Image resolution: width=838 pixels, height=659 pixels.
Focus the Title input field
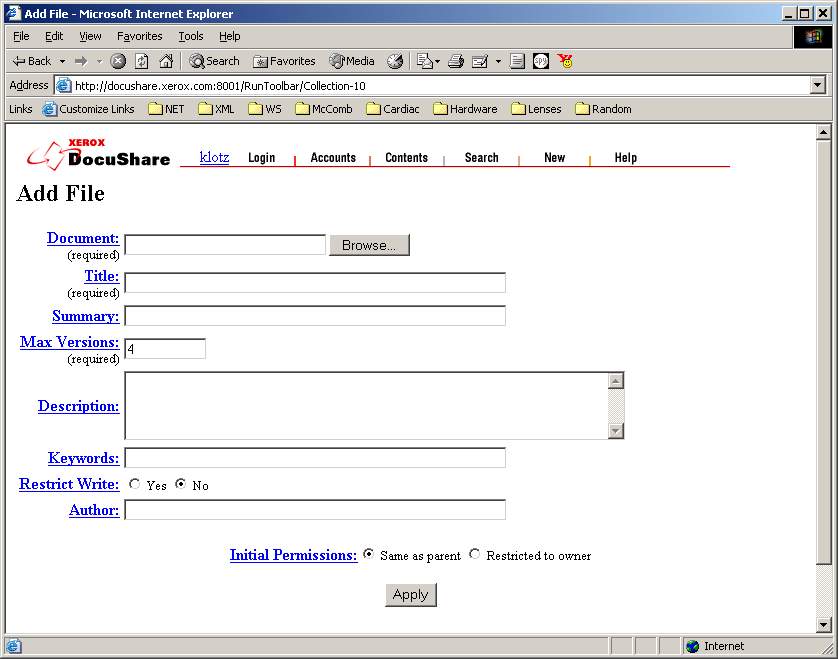(315, 283)
